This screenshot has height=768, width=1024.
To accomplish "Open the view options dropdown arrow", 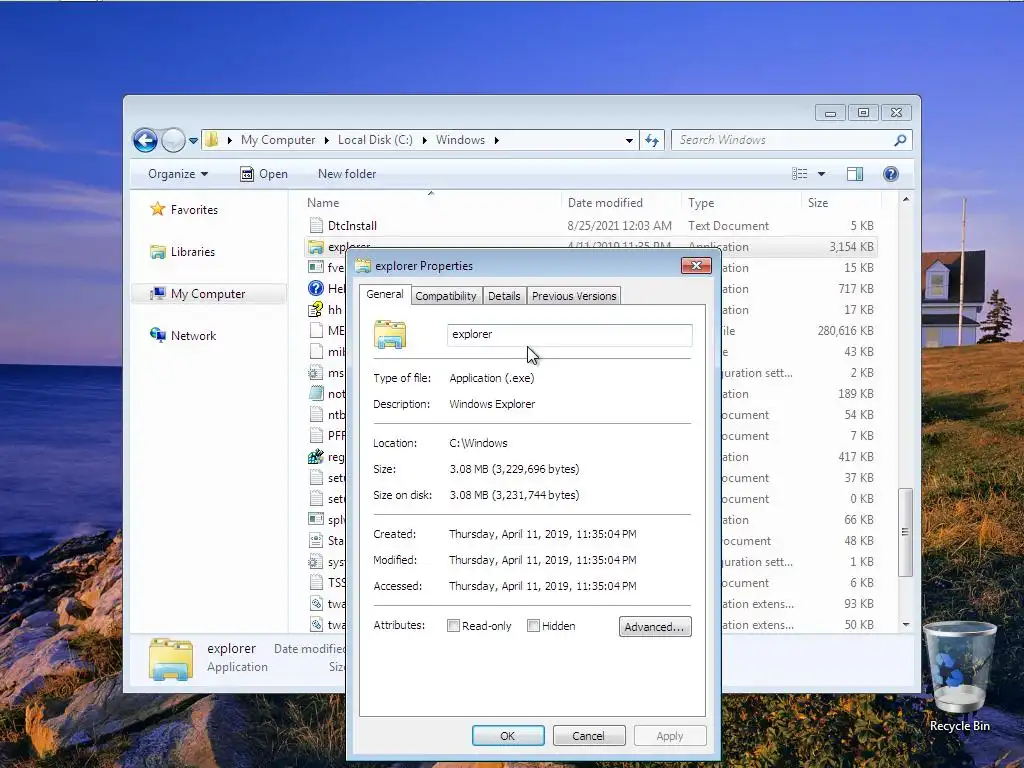I will (822, 174).
